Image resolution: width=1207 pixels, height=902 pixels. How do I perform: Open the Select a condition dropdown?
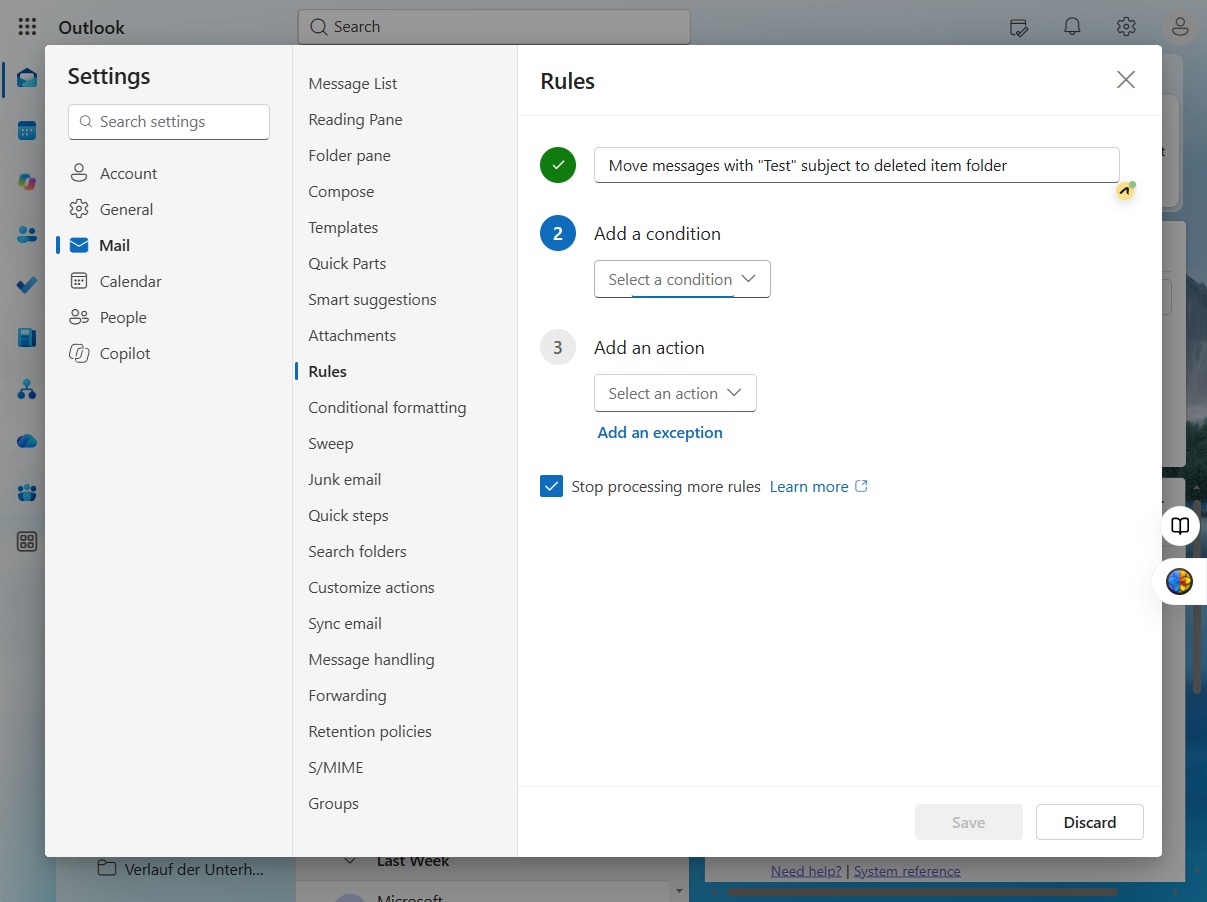pos(682,279)
